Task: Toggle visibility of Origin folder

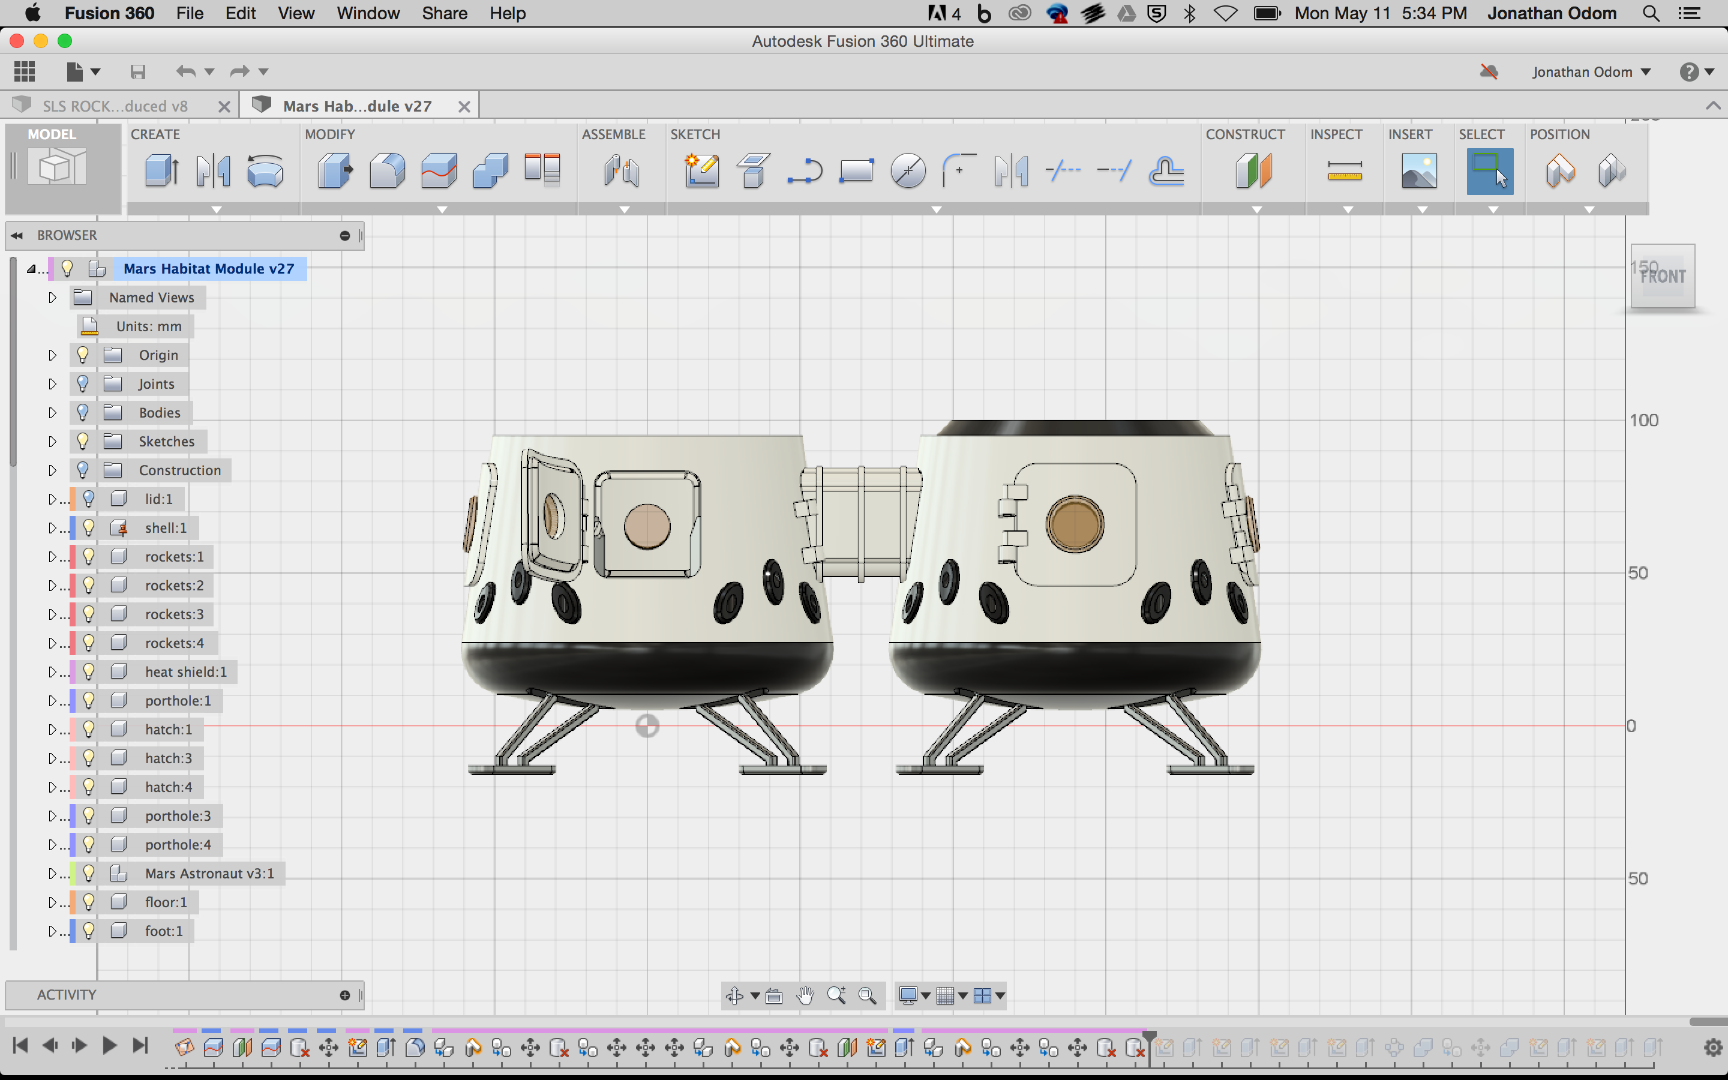Action: pyautogui.click(x=82, y=355)
